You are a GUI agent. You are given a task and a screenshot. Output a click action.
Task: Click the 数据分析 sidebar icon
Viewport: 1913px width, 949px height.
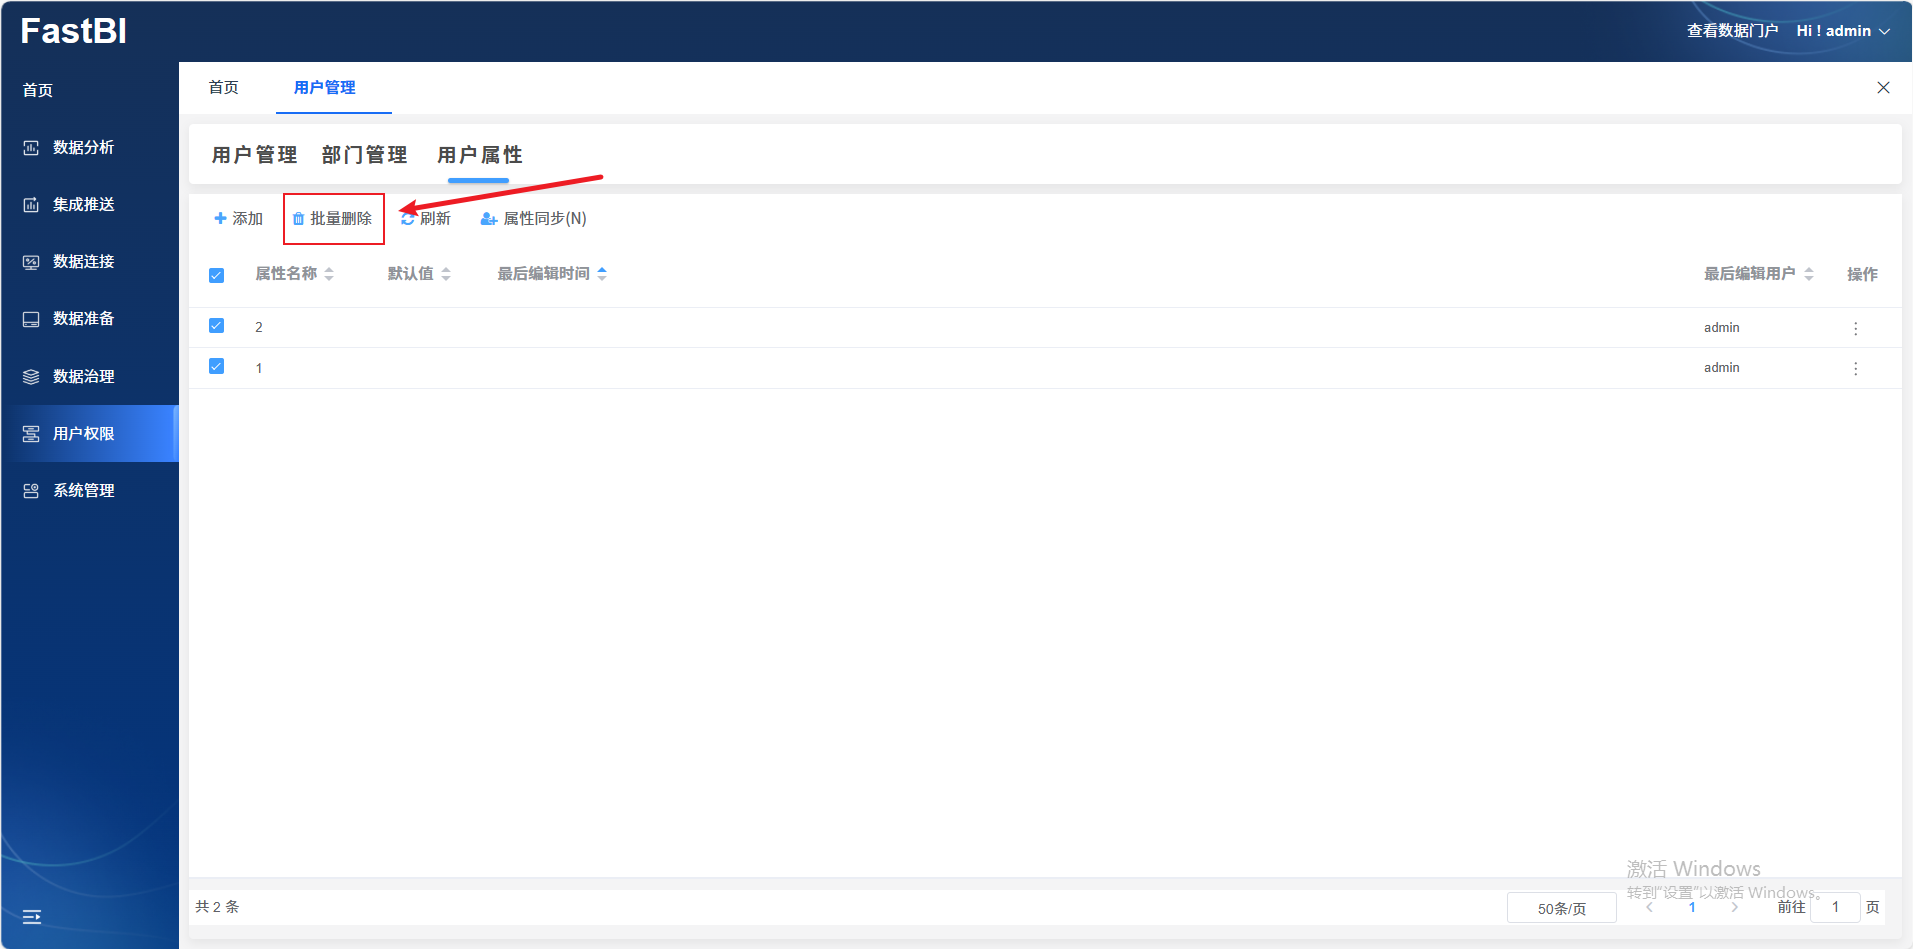pos(31,148)
